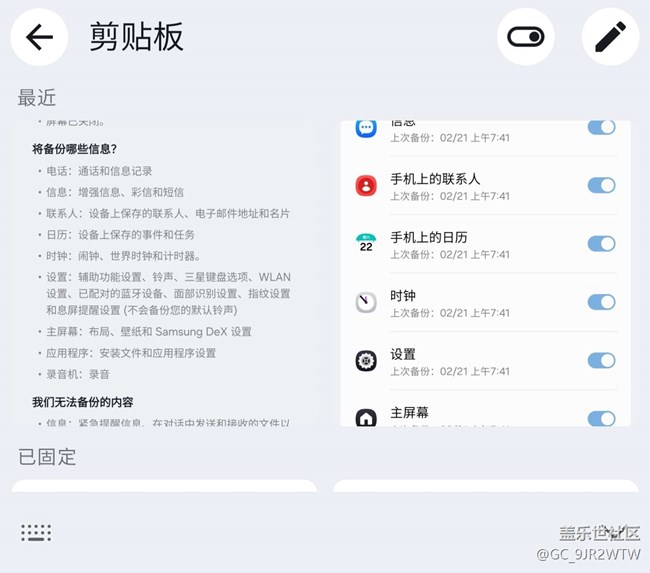Switch off the 主屏幕 backup toggle

[601, 418]
